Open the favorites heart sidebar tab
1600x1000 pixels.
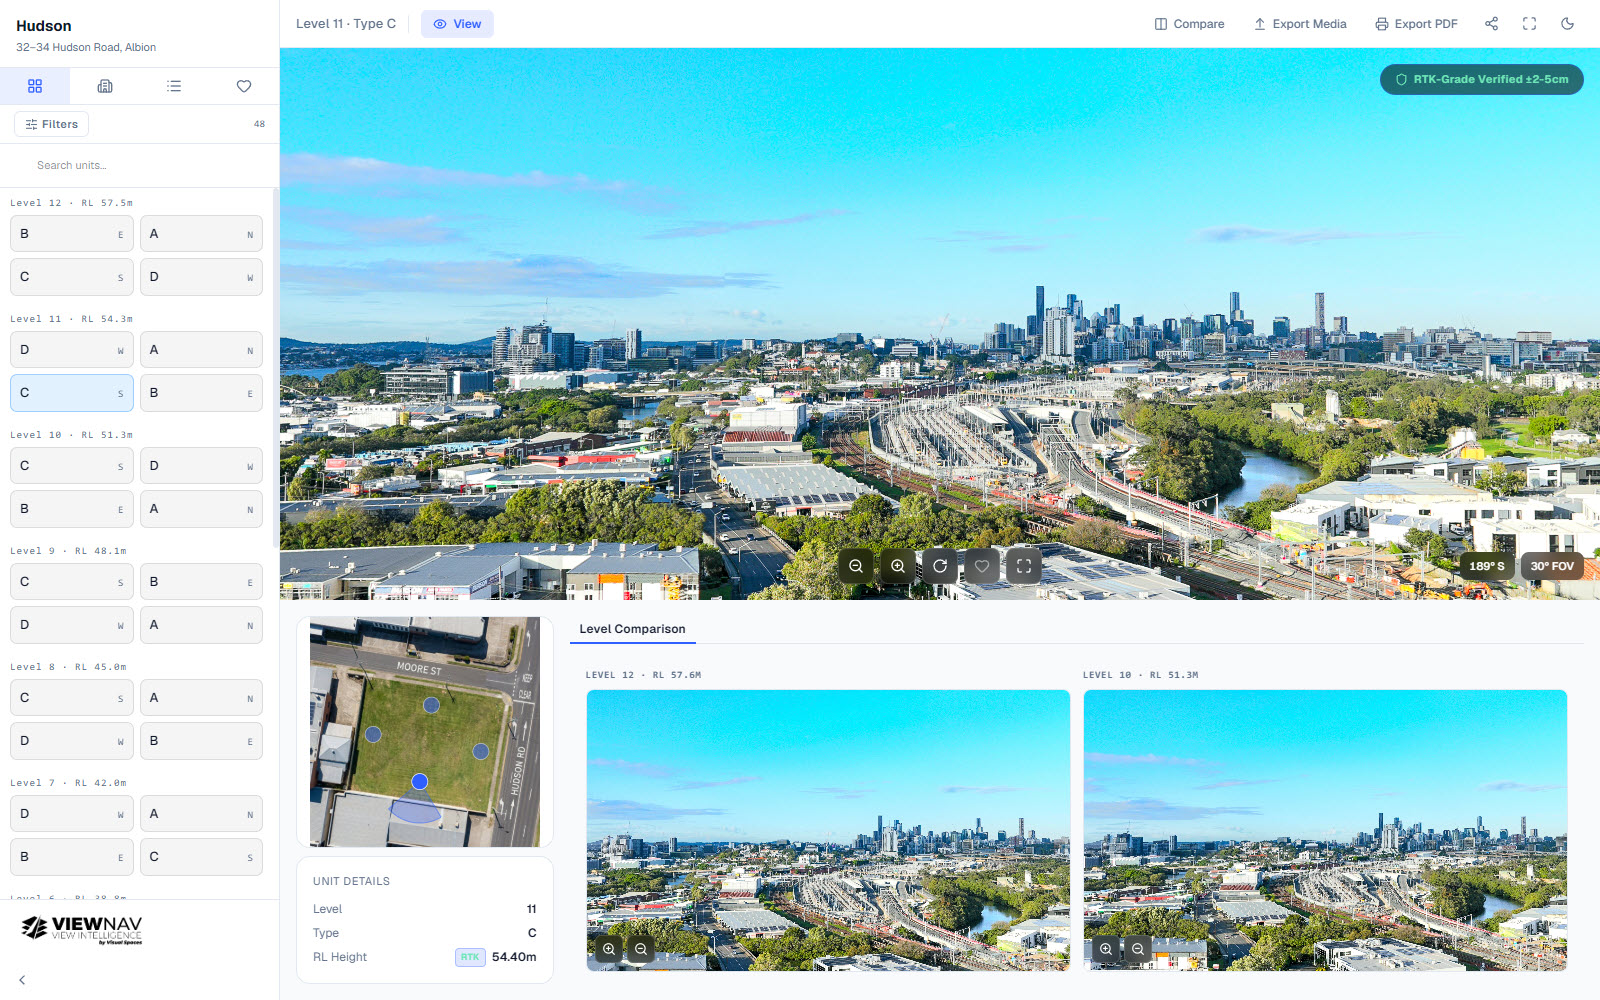pos(244,86)
